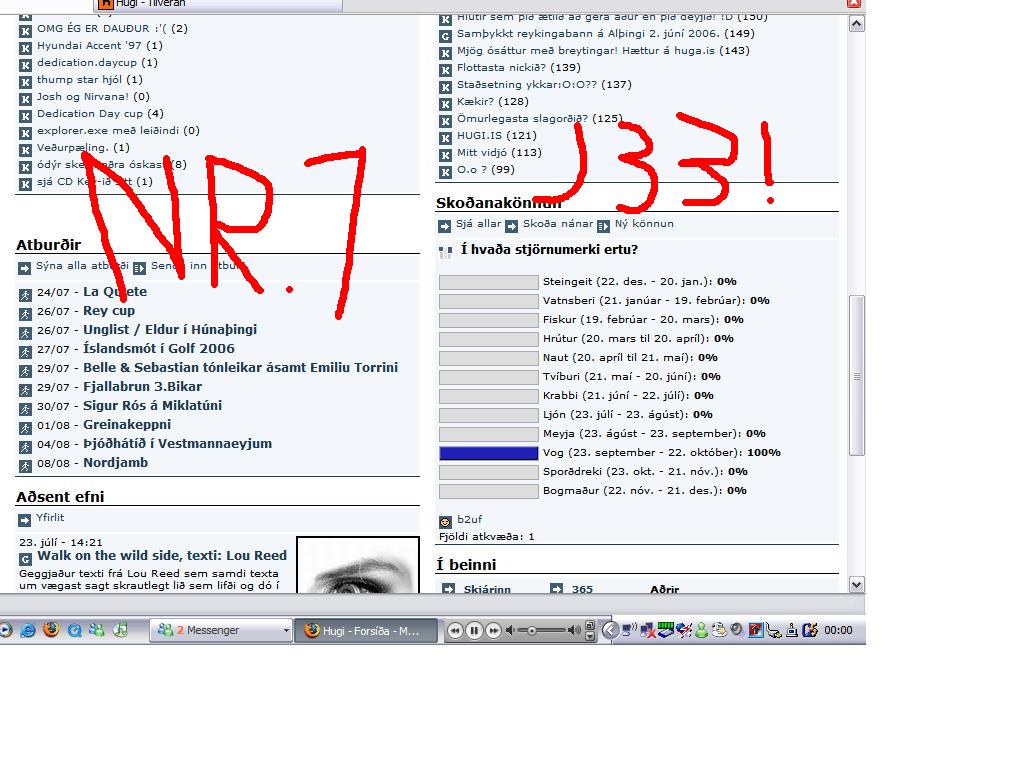Click the taskbar media player previous track button
This screenshot has height=768, width=1024.
pyautogui.click(x=455, y=630)
